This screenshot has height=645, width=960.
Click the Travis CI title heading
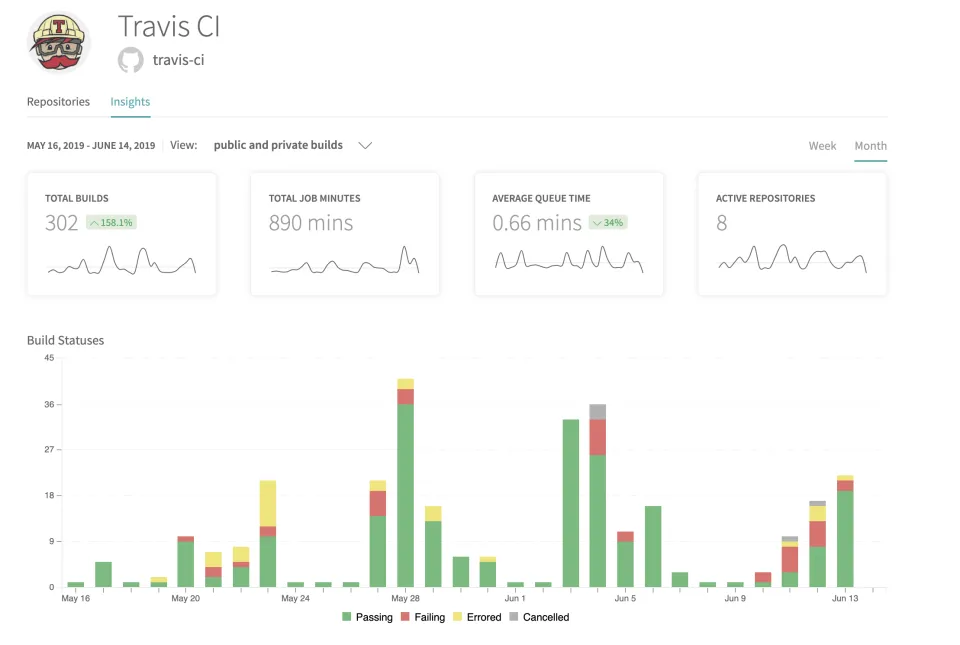(x=169, y=27)
